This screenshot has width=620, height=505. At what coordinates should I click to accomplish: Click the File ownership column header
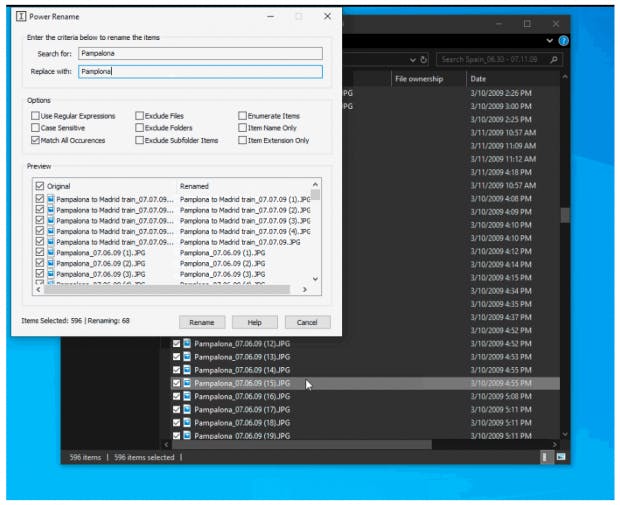pyautogui.click(x=429, y=79)
